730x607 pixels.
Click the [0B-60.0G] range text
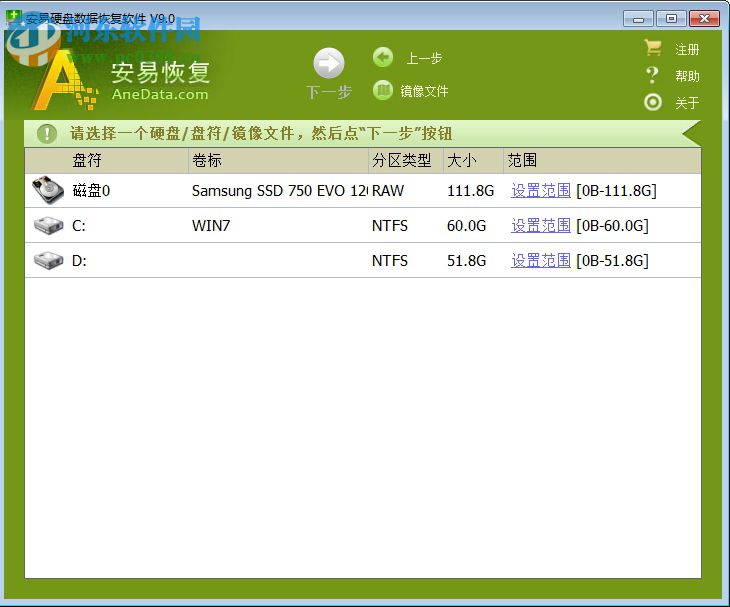tap(612, 226)
